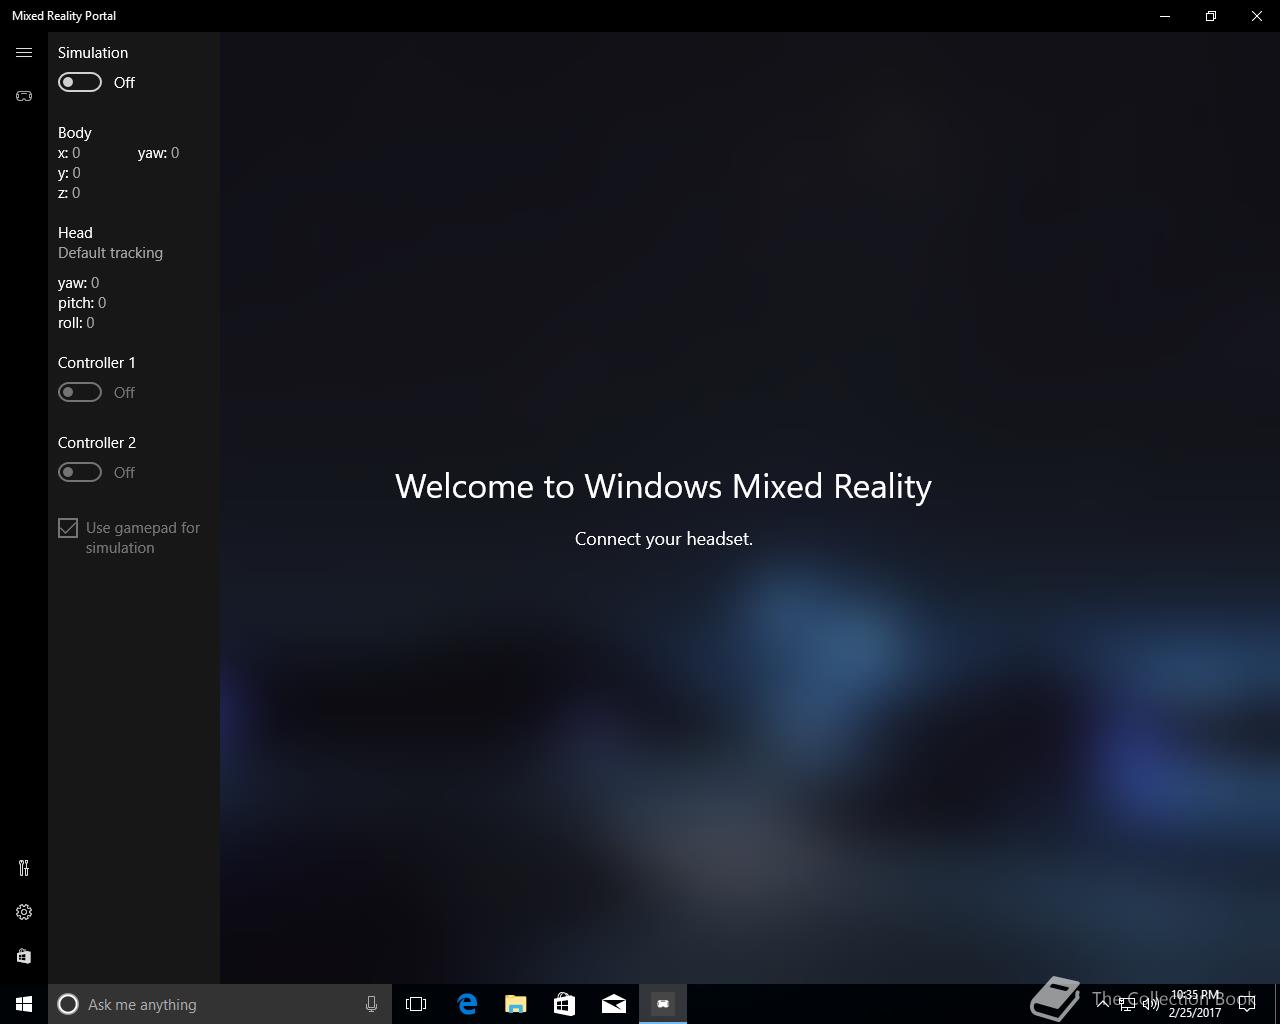This screenshot has width=1280, height=1024.
Task: Click the Body x value field
Action: pos(76,153)
